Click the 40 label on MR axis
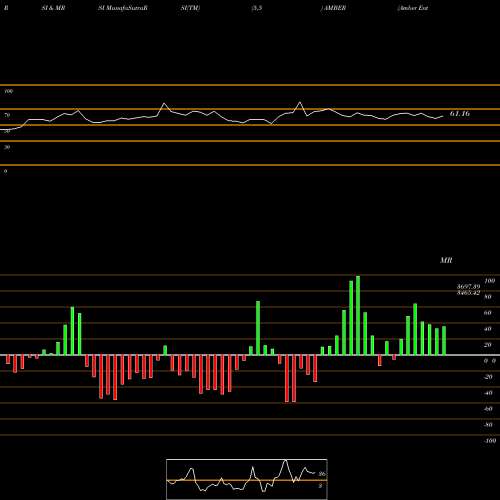Screen dimensions: 500x500 [488, 329]
